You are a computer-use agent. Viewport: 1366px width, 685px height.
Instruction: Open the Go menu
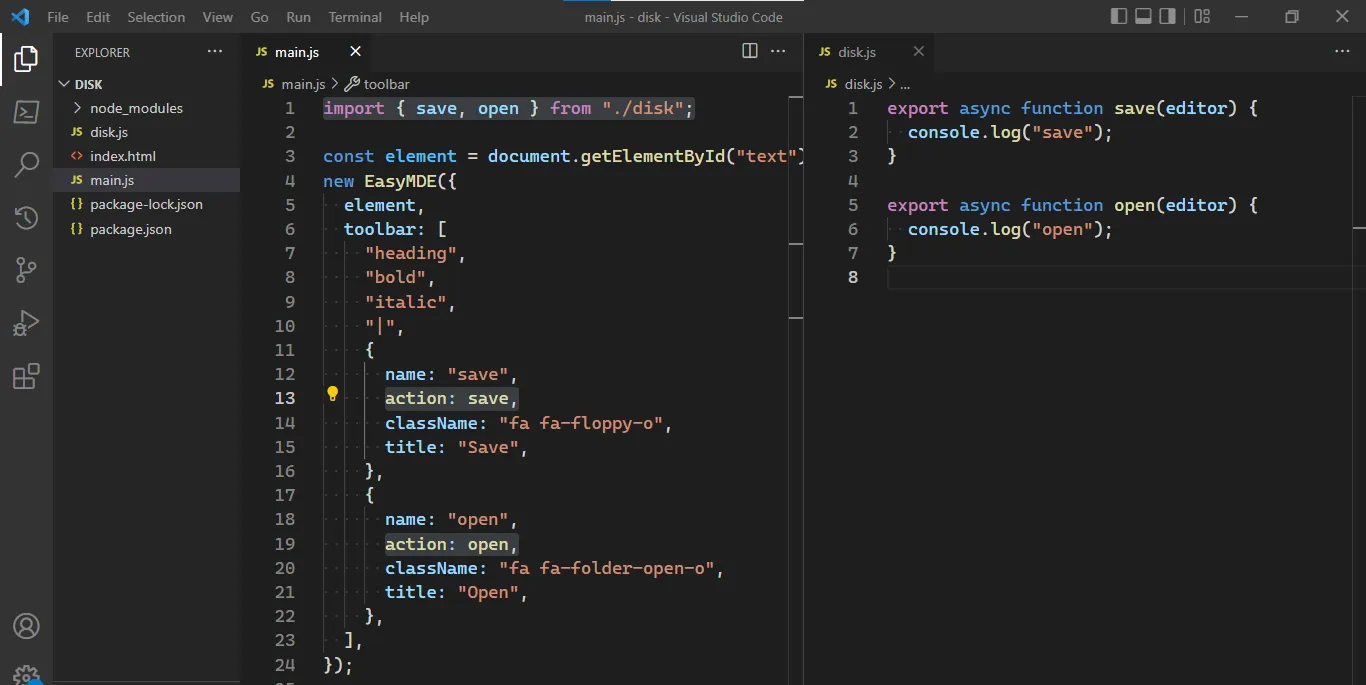click(260, 17)
